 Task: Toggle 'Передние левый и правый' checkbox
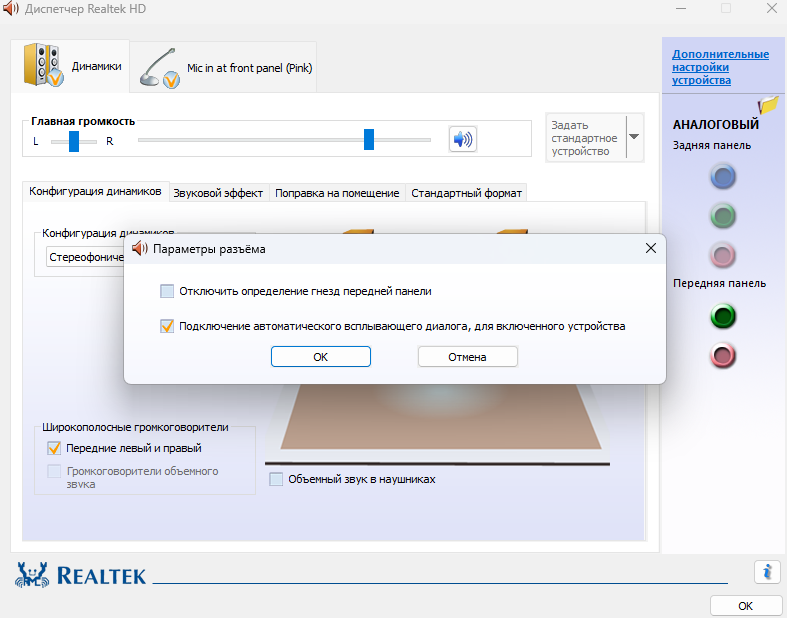tap(54, 448)
